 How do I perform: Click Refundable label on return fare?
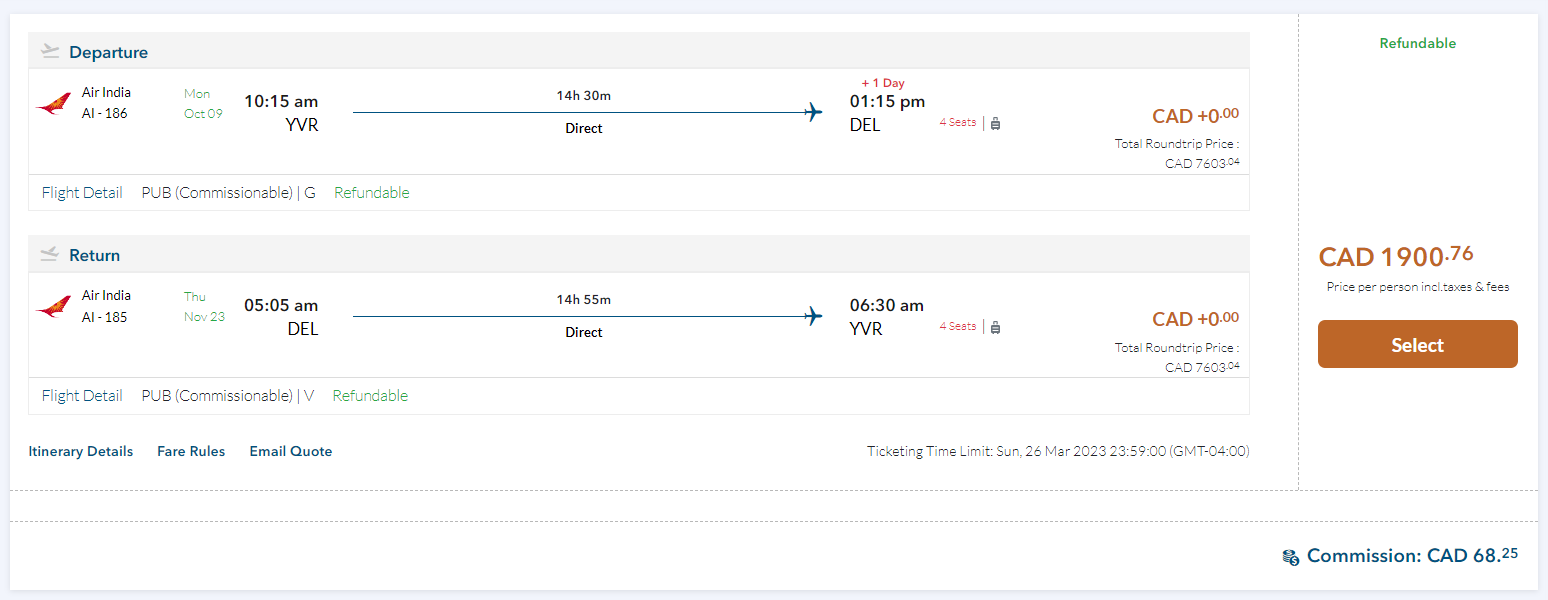(371, 396)
